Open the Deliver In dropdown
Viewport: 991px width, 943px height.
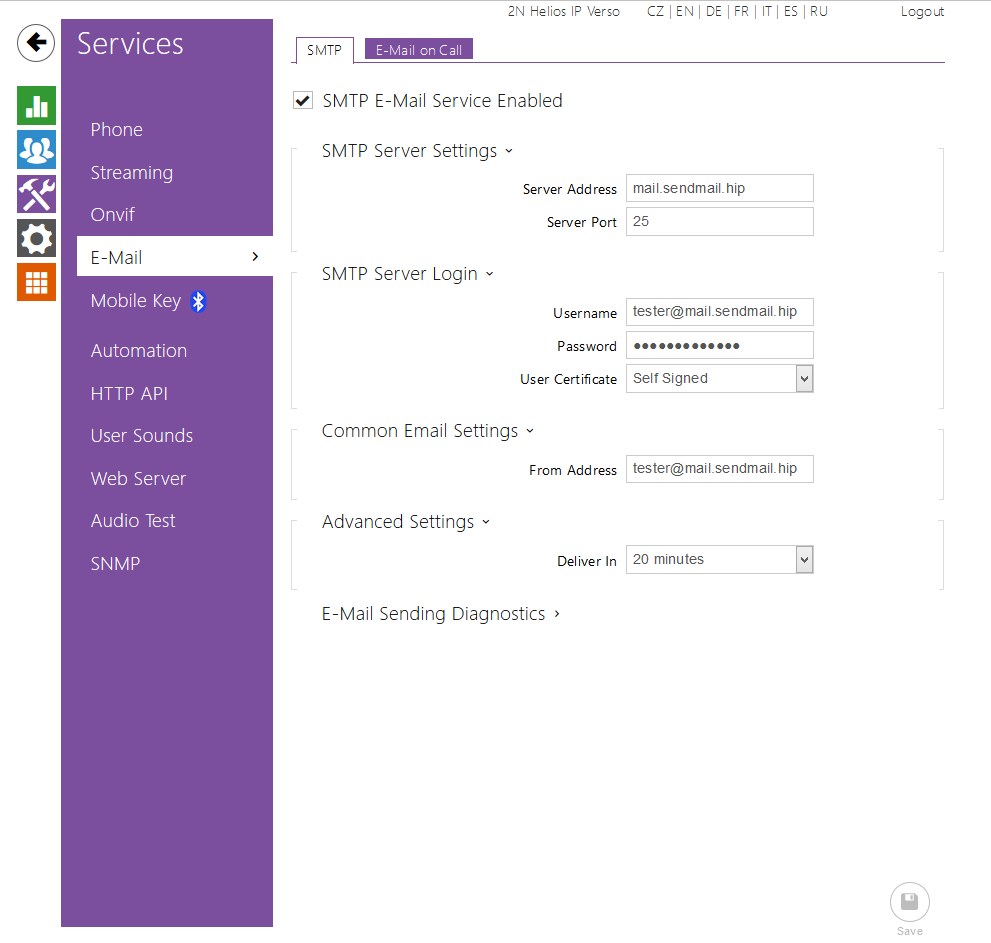719,560
